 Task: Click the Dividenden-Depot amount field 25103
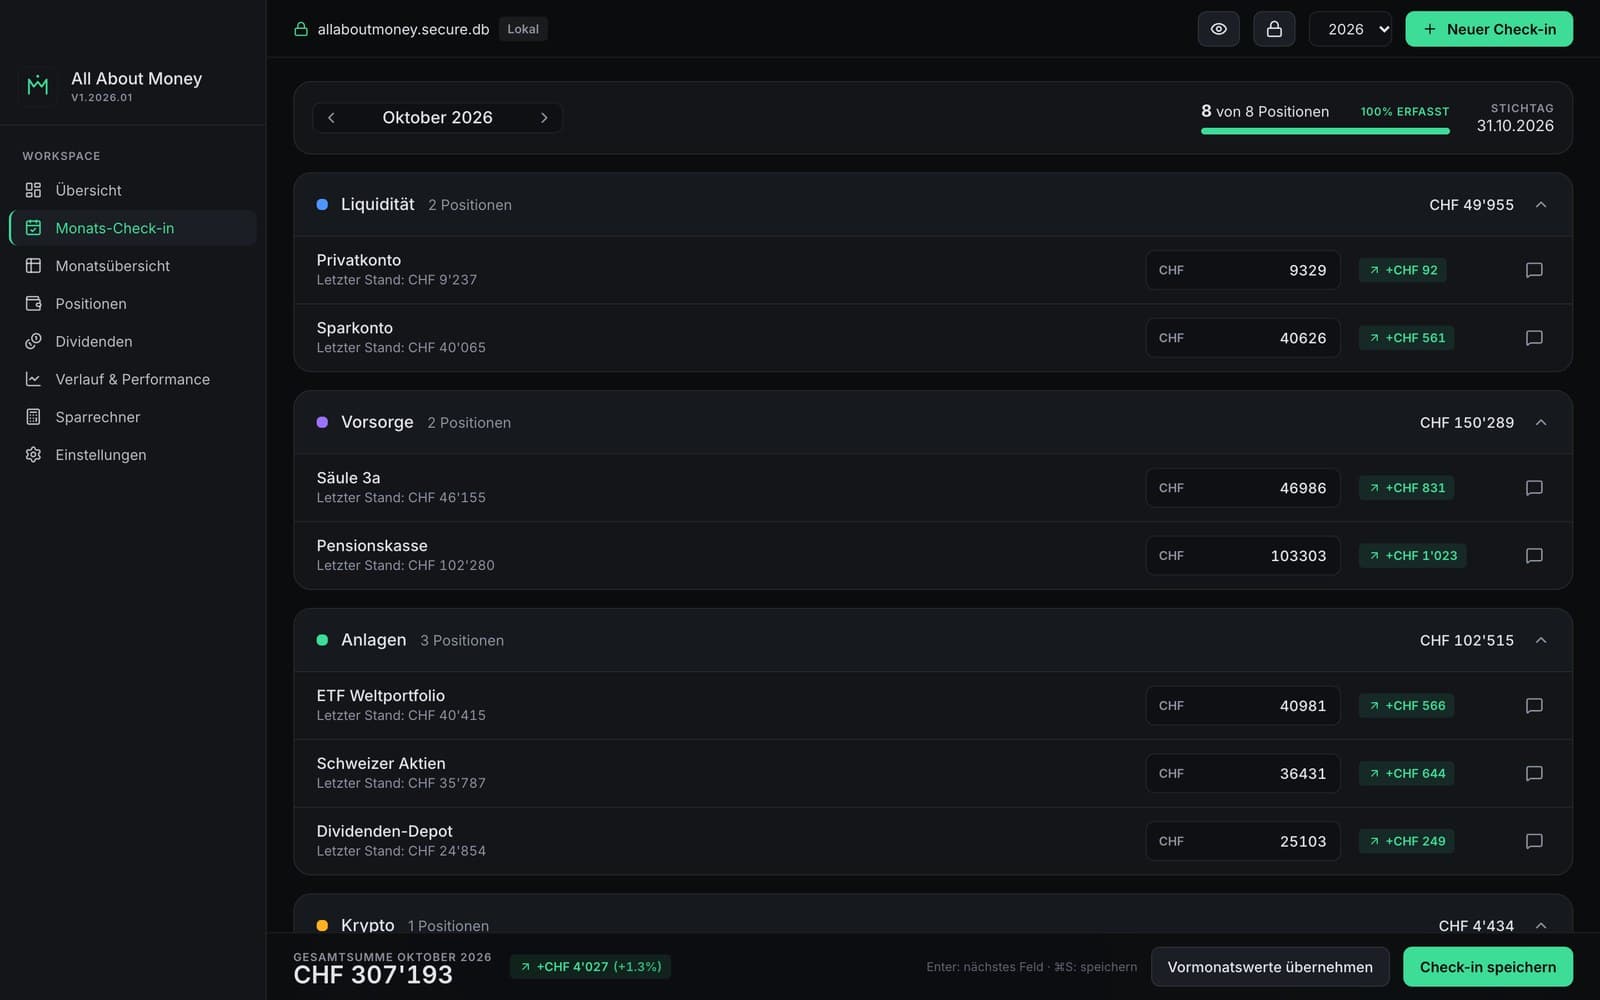point(1243,842)
